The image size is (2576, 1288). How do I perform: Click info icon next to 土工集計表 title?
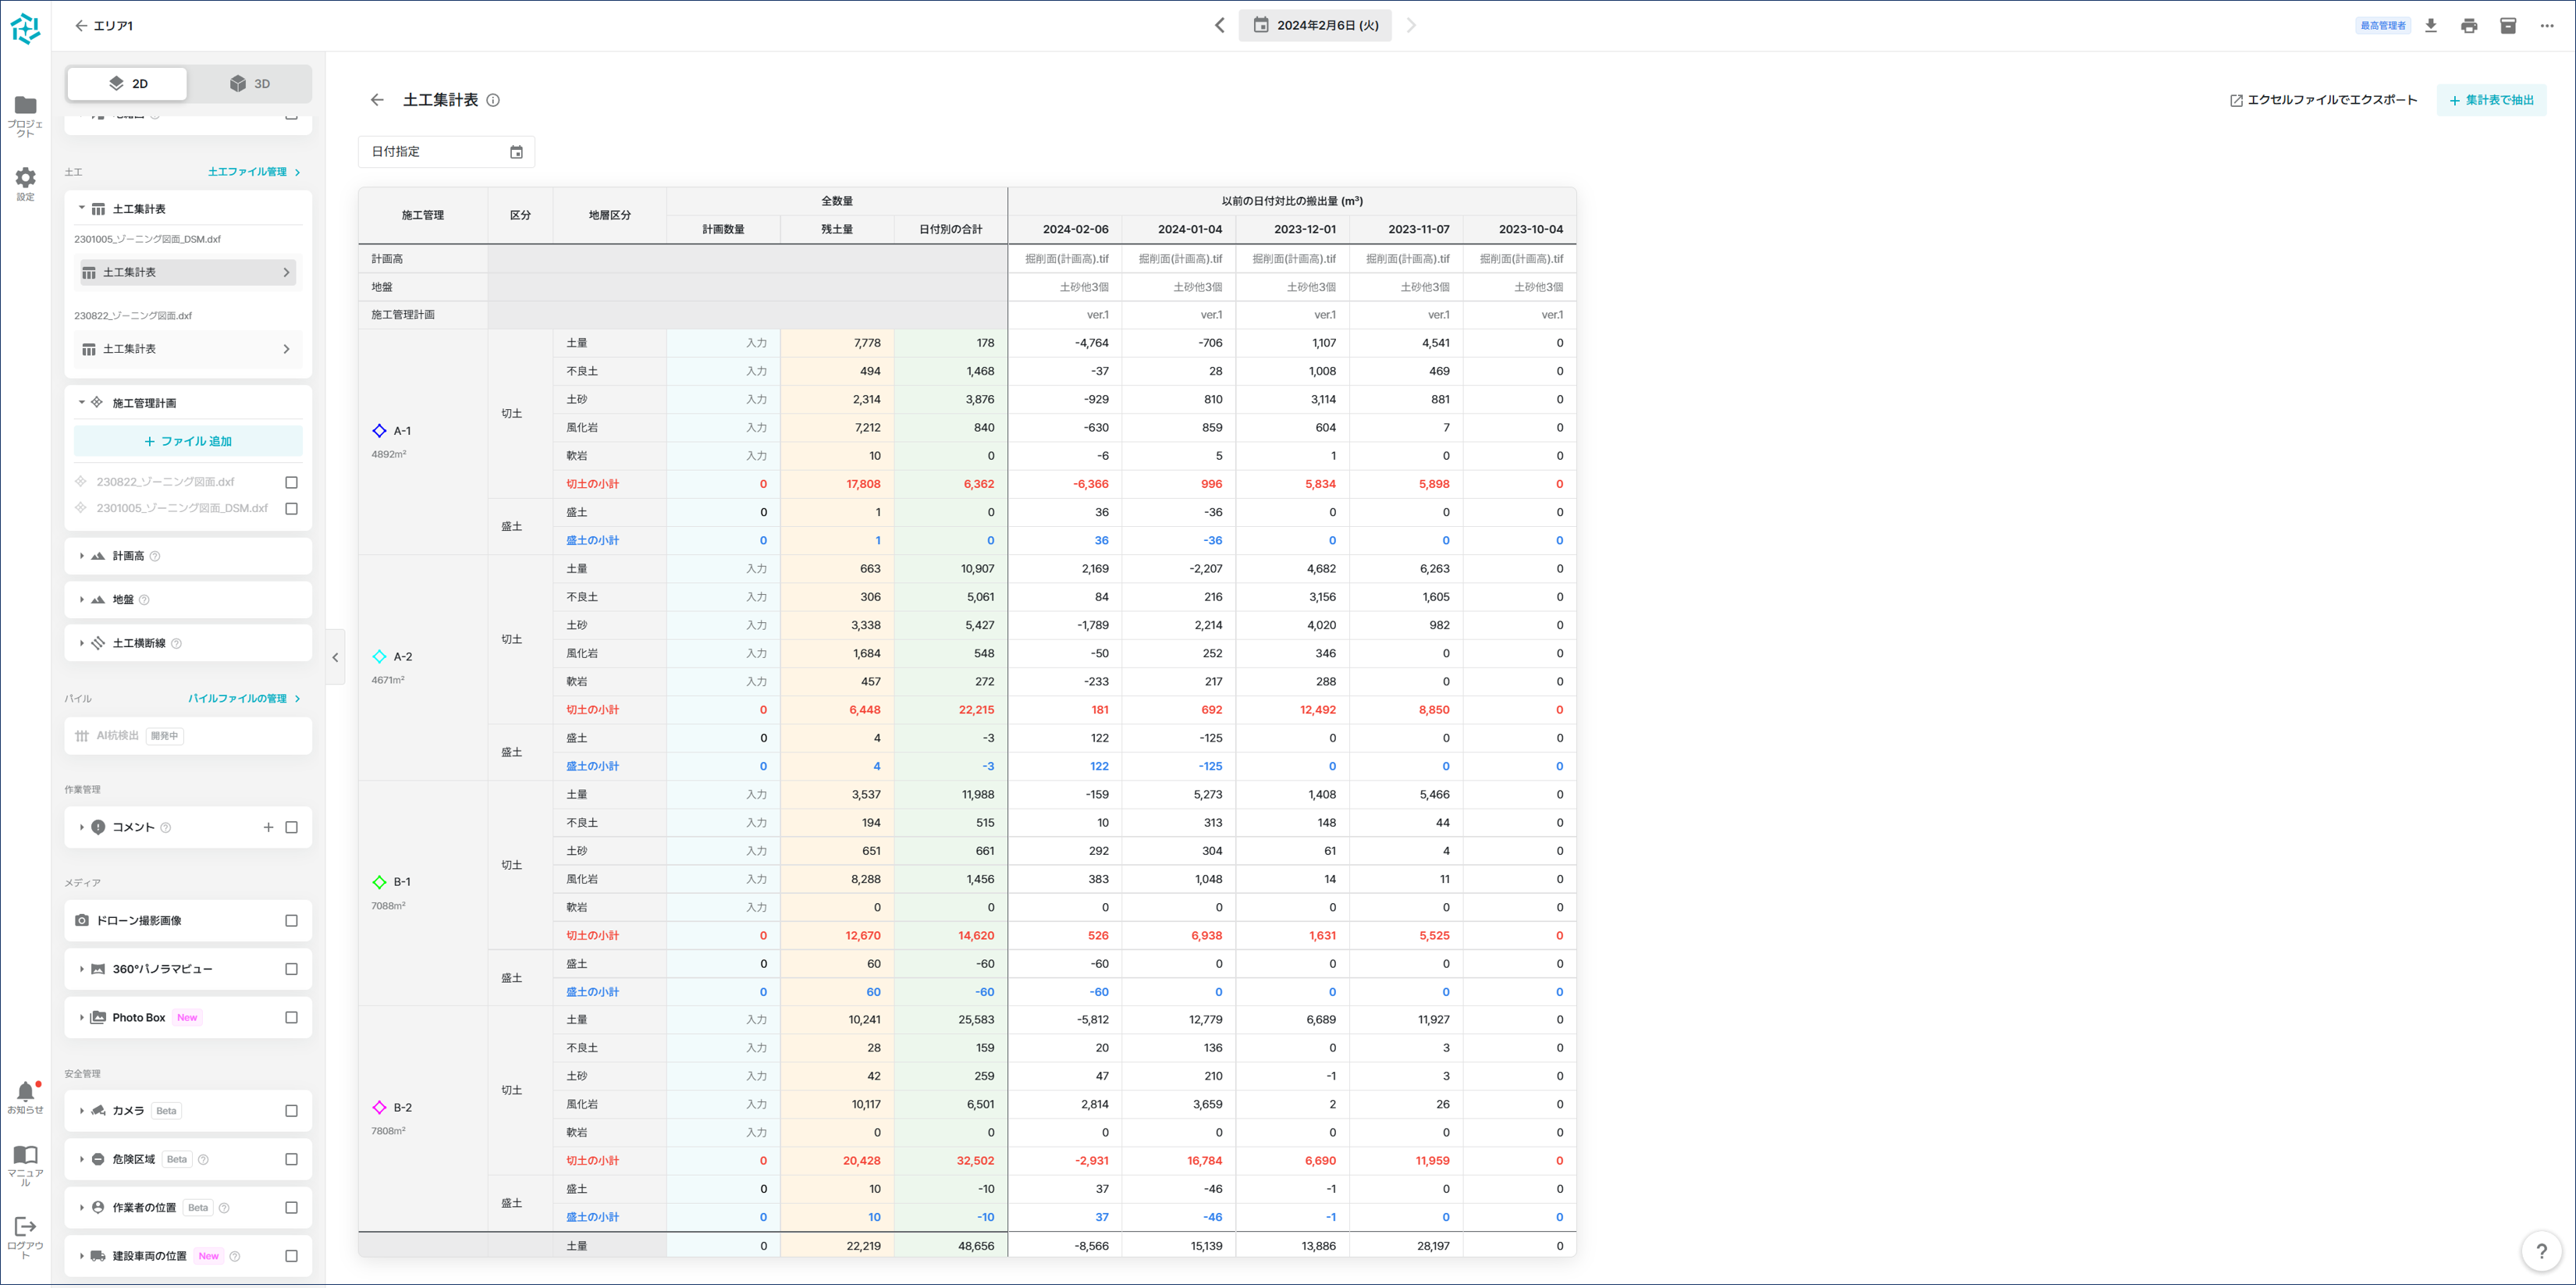click(x=493, y=100)
